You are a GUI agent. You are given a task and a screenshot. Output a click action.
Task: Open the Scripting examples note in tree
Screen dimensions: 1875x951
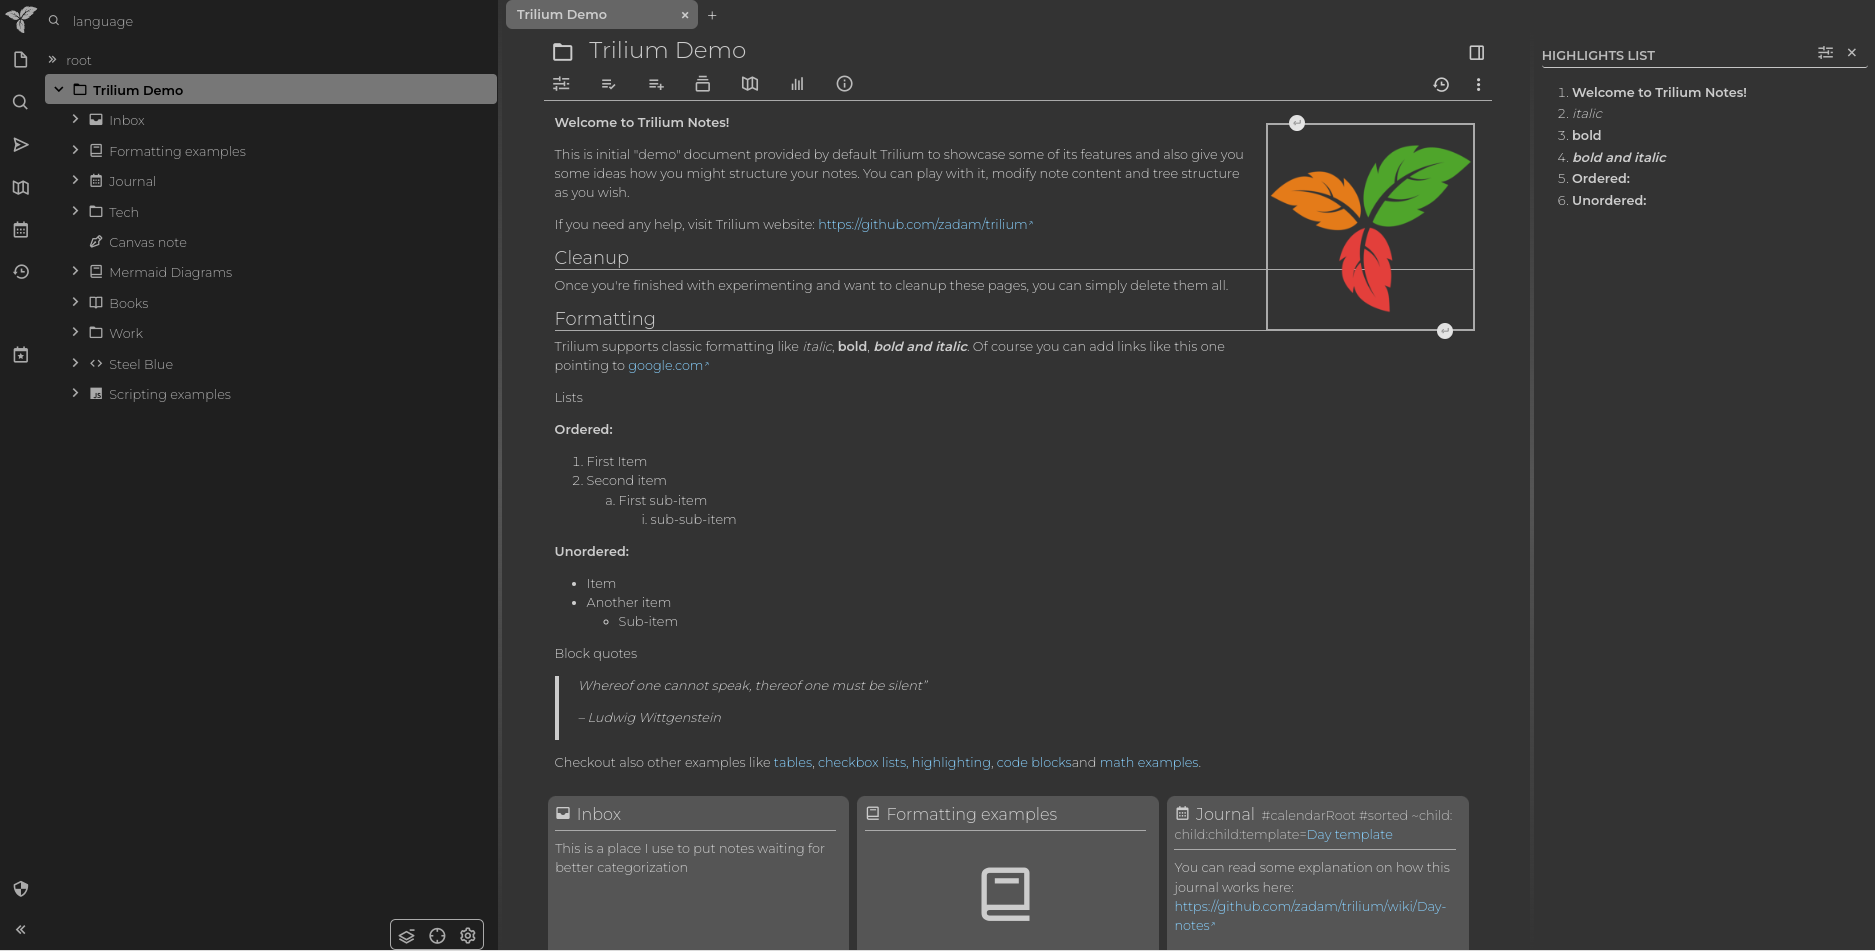click(x=169, y=394)
